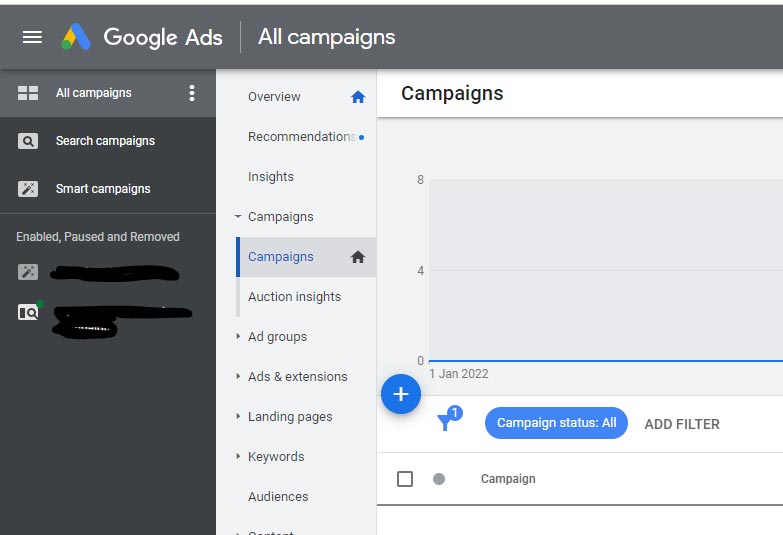
Task: Click the redacted smart campaign's wand icon
Action: pyautogui.click(x=28, y=272)
